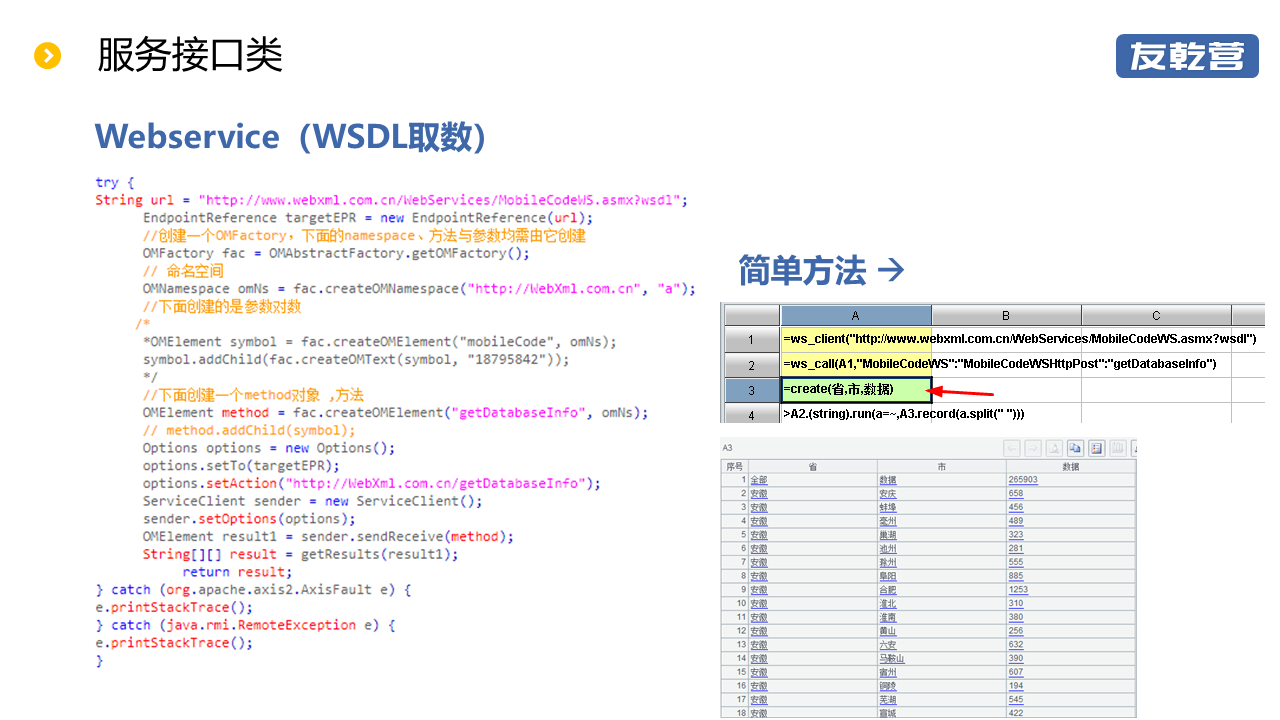This screenshot has width=1280, height=720.
Task: Open the 安庆 city link
Action: (x=888, y=494)
